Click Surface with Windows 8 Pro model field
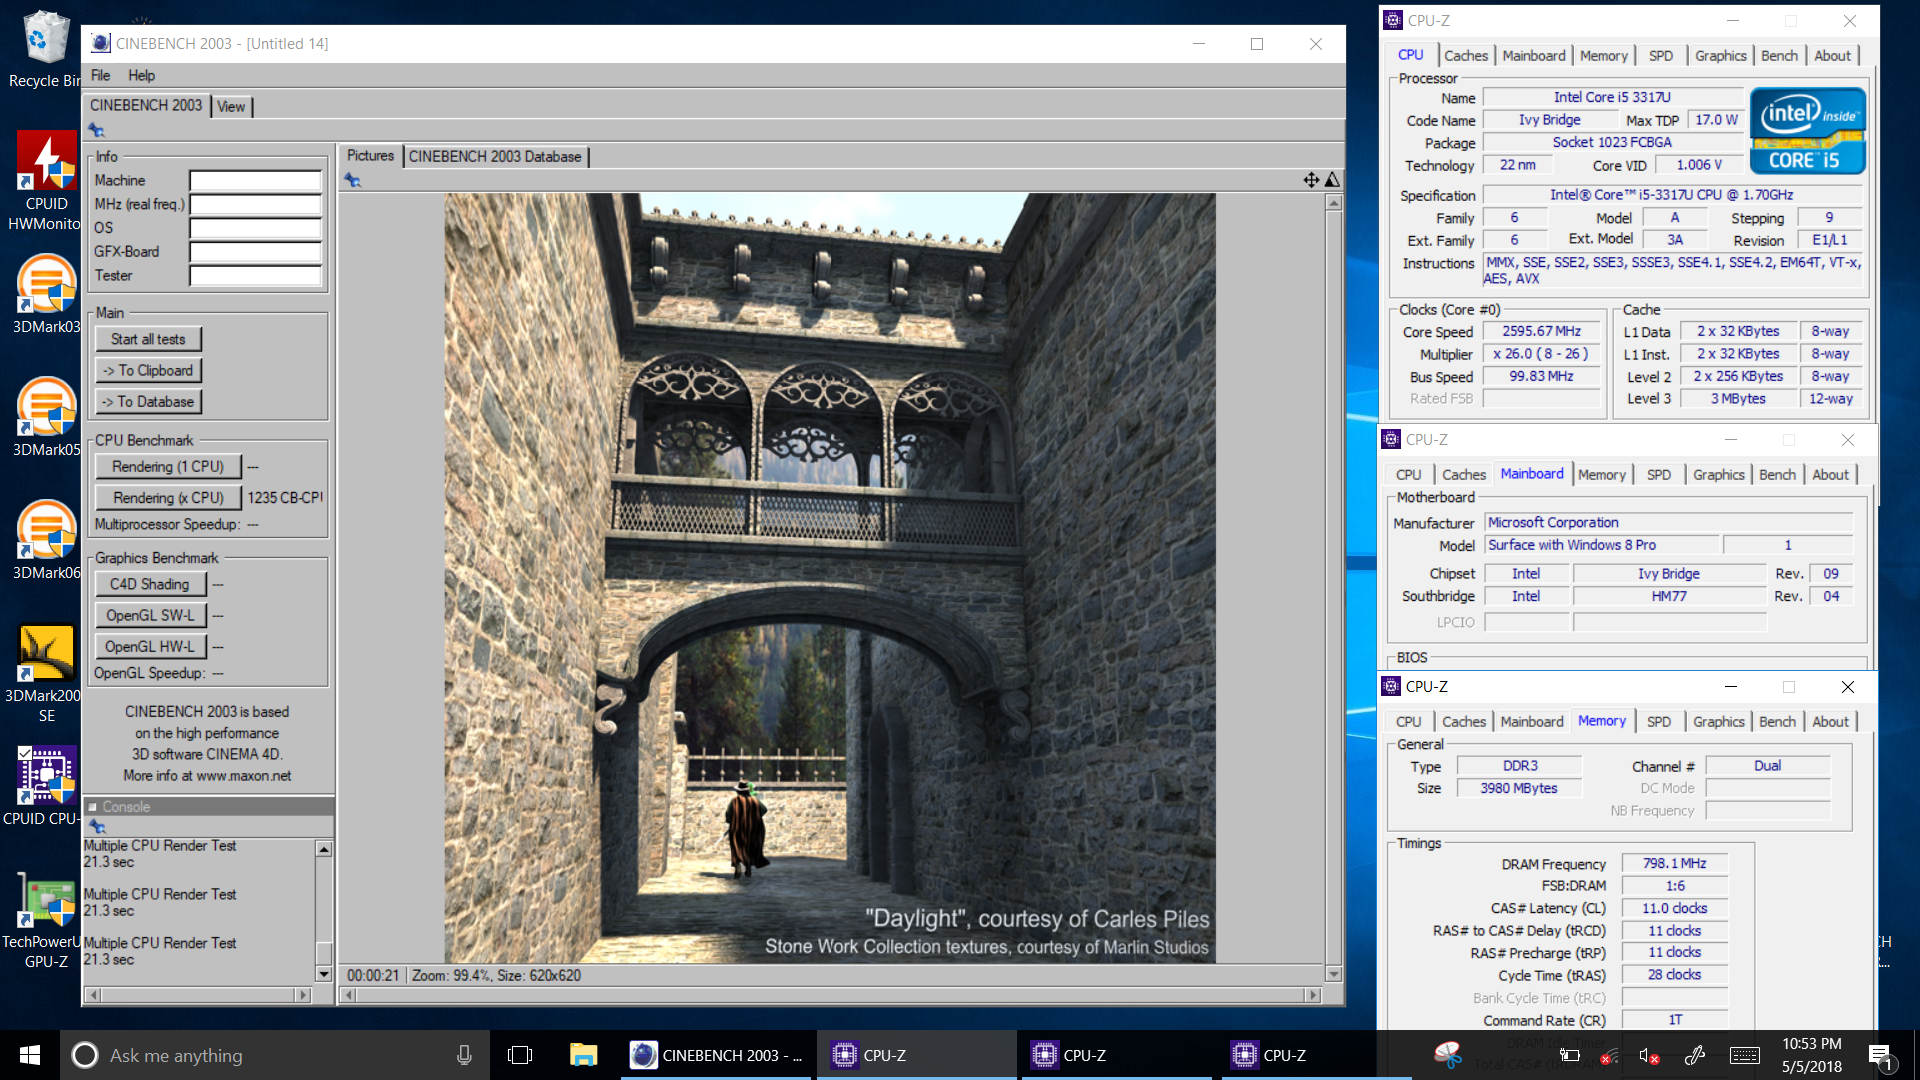The image size is (1920, 1080). point(1602,545)
